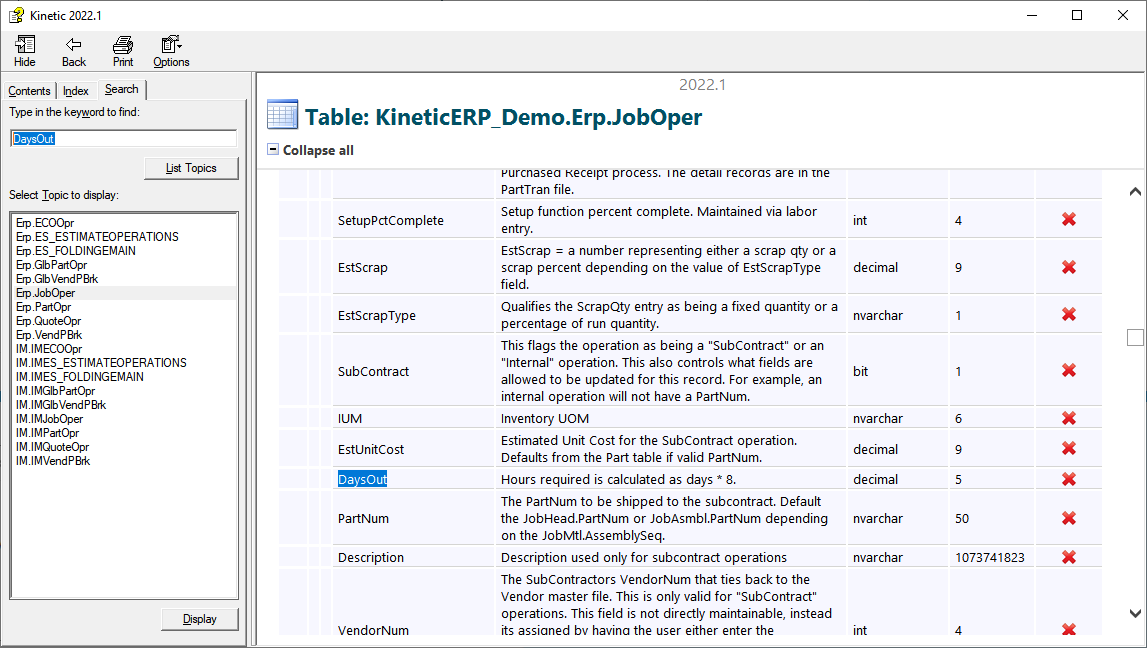
Task: Click red X icon in IUM row
Action: 1069,418
